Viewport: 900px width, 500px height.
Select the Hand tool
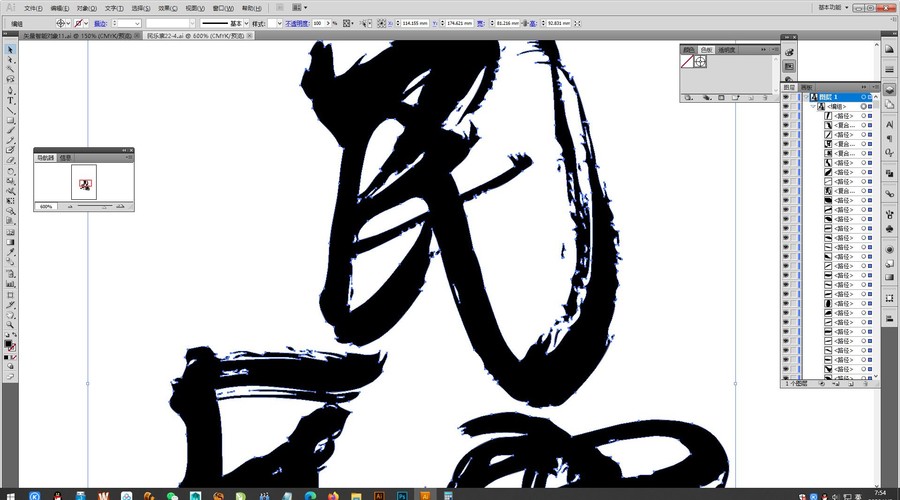[x=10, y=315]
